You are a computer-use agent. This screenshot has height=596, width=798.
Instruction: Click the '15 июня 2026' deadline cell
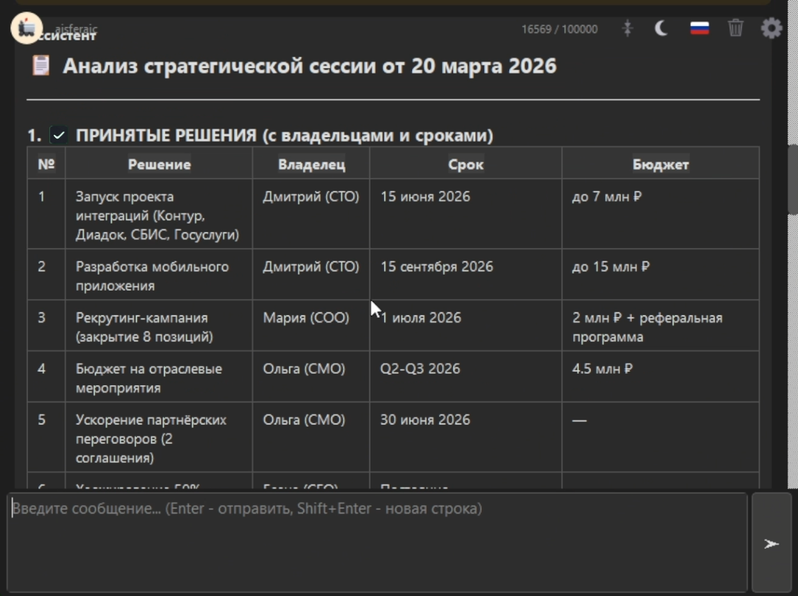pyautogui.click(x=425, y=197)
